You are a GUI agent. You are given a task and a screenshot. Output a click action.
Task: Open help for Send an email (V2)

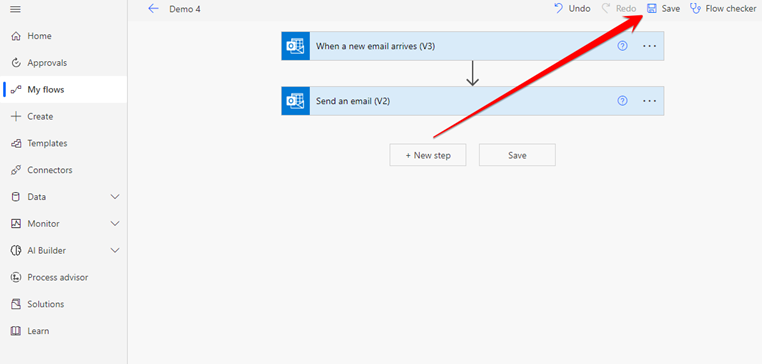click(x=622, y=101)
